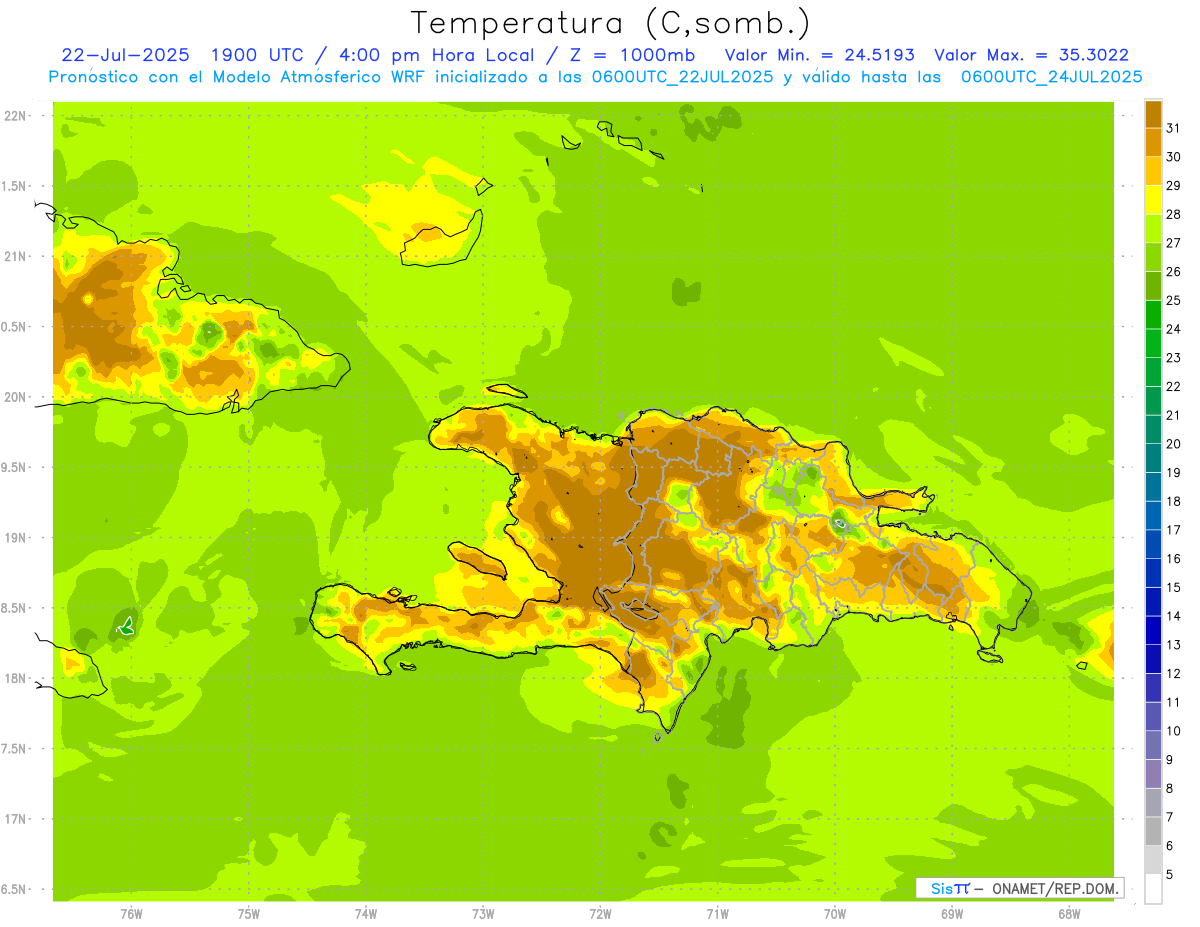Viewport: 1200px width, 927px height.
Task: Select the Valor Max. = 35.3022 value
Action: pyautogui.click(x=1031, y=55)
